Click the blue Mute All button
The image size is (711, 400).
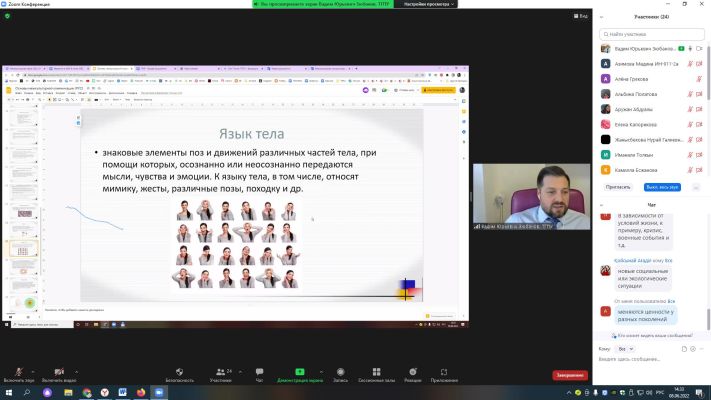click(662, 187)
